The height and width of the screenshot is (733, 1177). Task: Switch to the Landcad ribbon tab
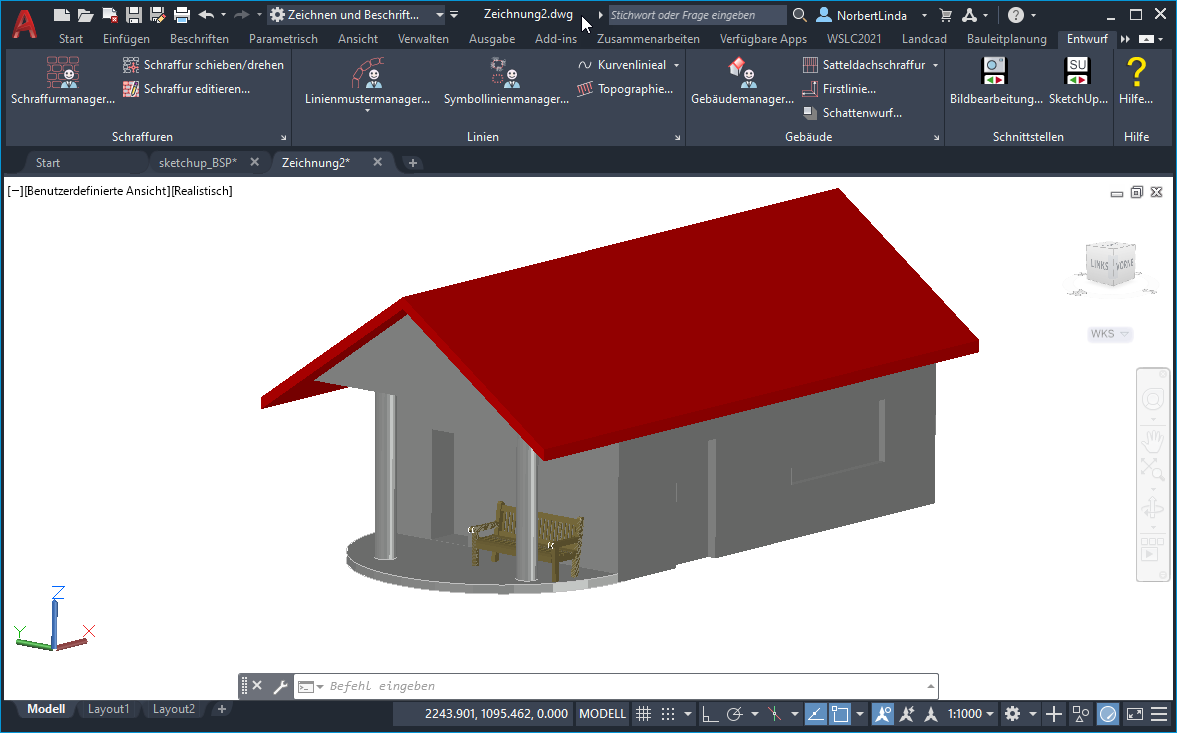924,39
